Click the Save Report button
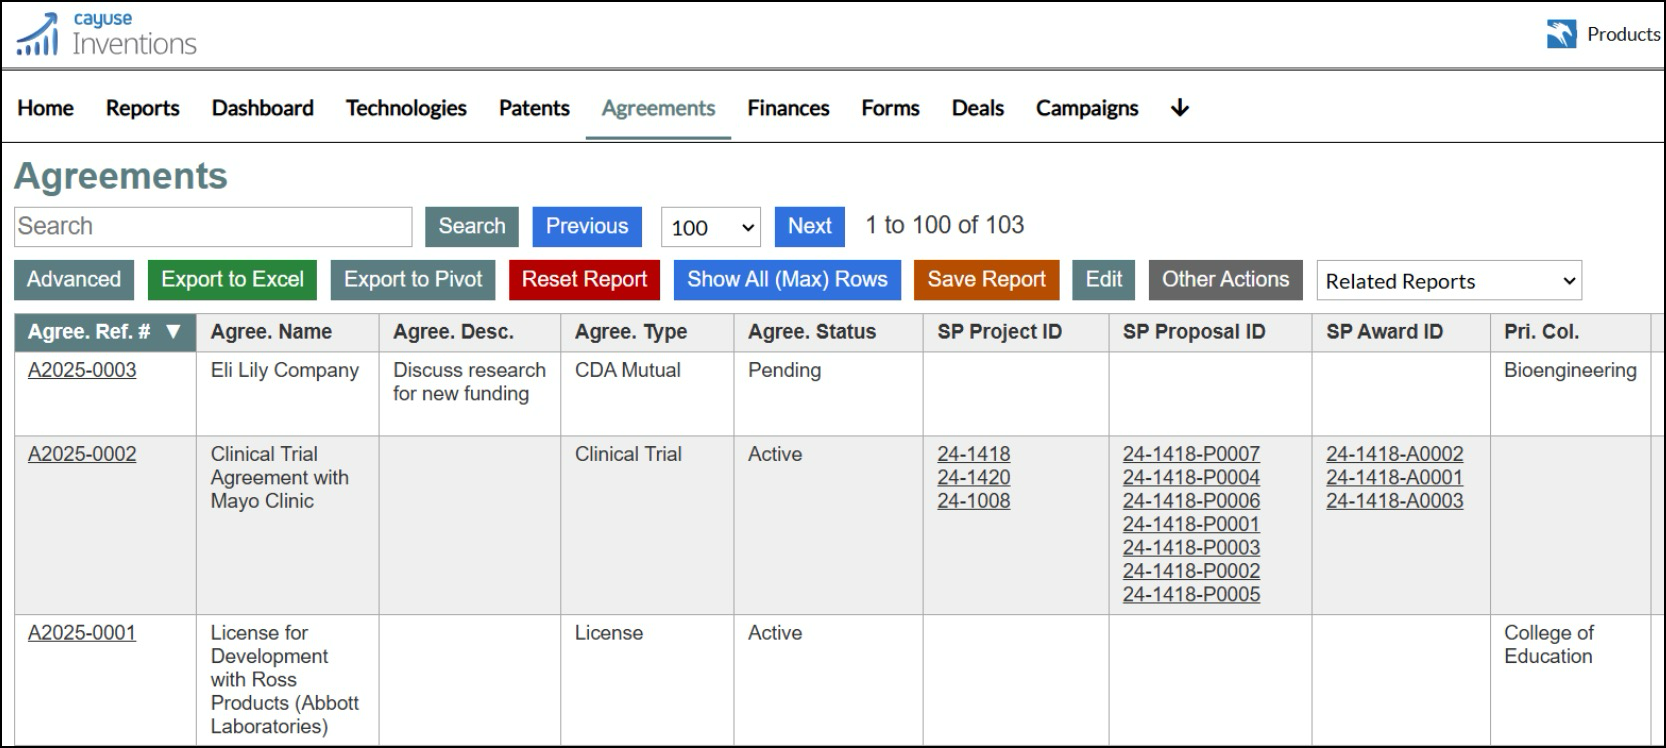1666x748 pixels. click(986, 280)
